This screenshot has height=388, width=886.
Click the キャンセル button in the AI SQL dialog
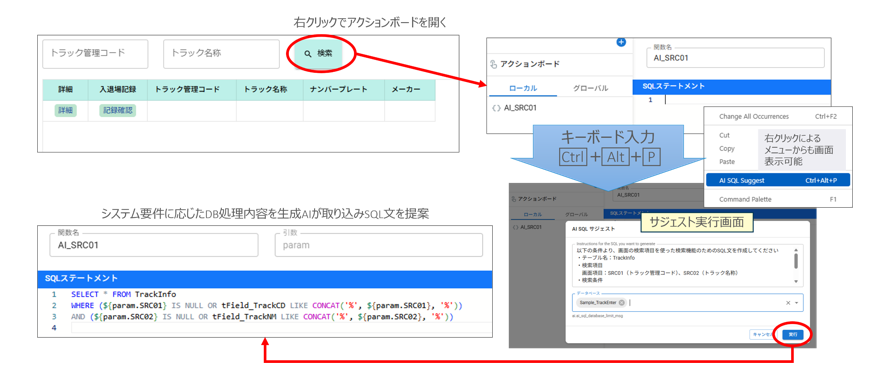pos(762,334)
